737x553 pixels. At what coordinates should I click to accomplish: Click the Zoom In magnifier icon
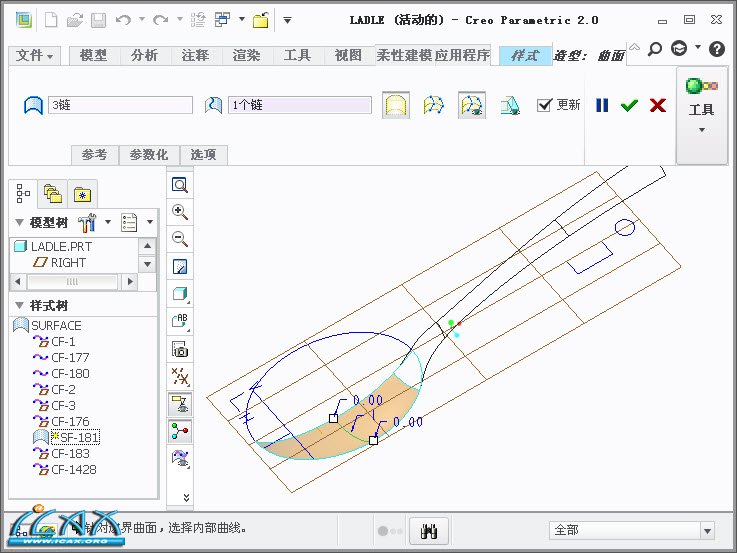click(180, 212)
